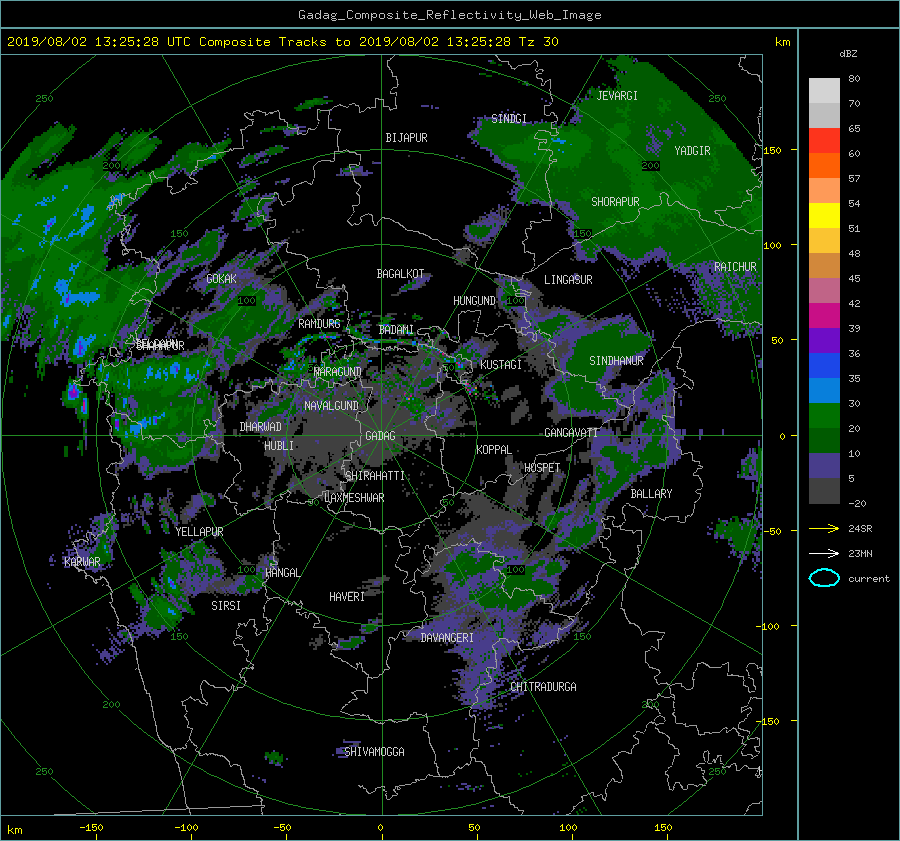
Task: Click the GADAG radar center label
Action: point(380,436)
